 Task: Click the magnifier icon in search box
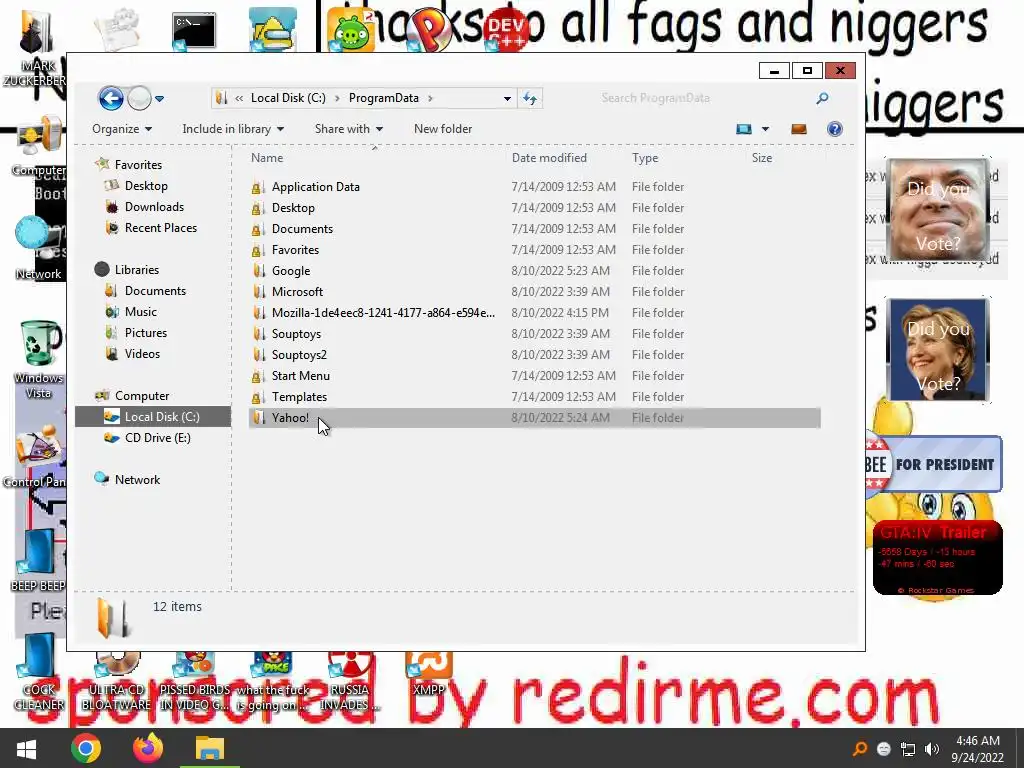point(822,98)
